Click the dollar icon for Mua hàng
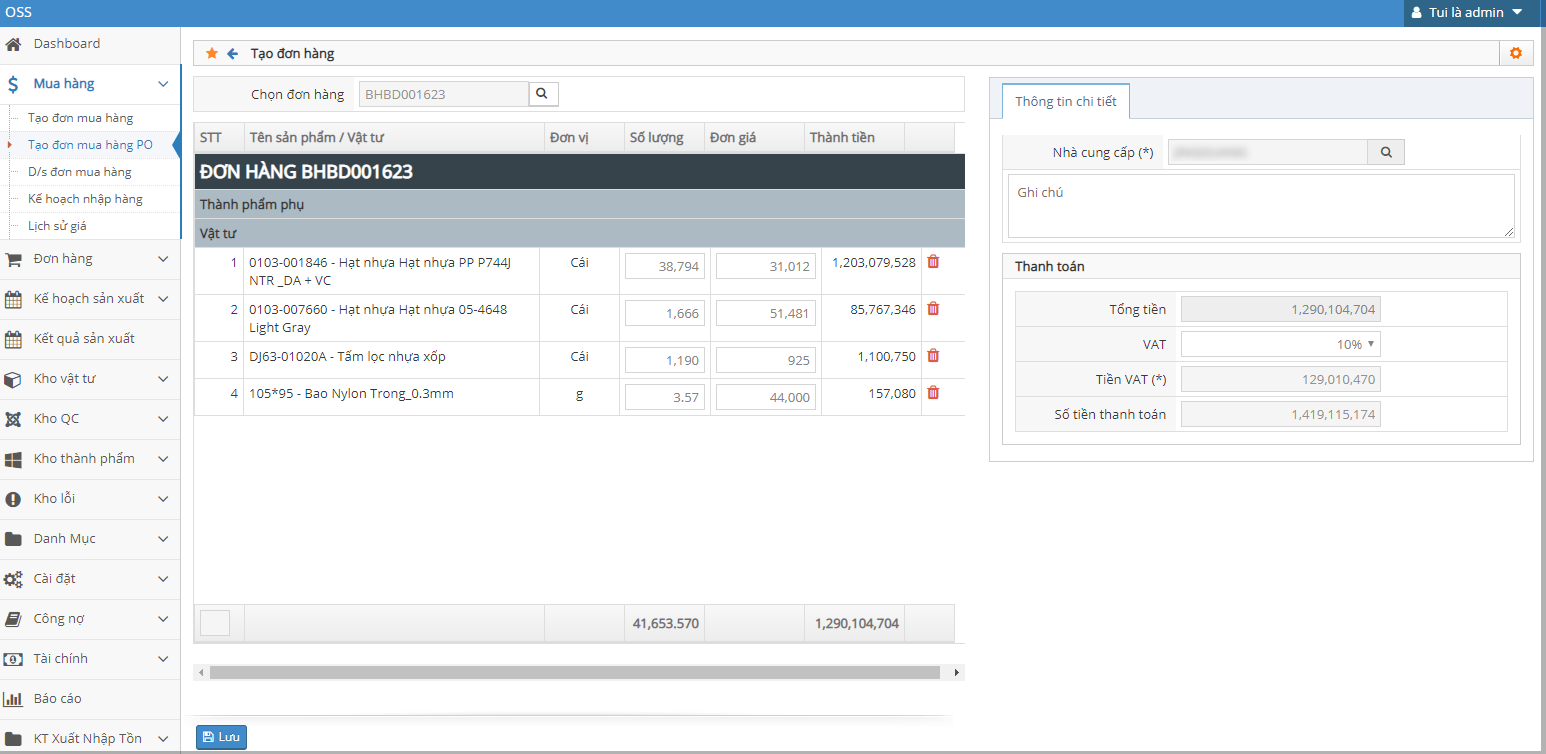Viewport: 1546px width, 754px height. click(13, 84)
